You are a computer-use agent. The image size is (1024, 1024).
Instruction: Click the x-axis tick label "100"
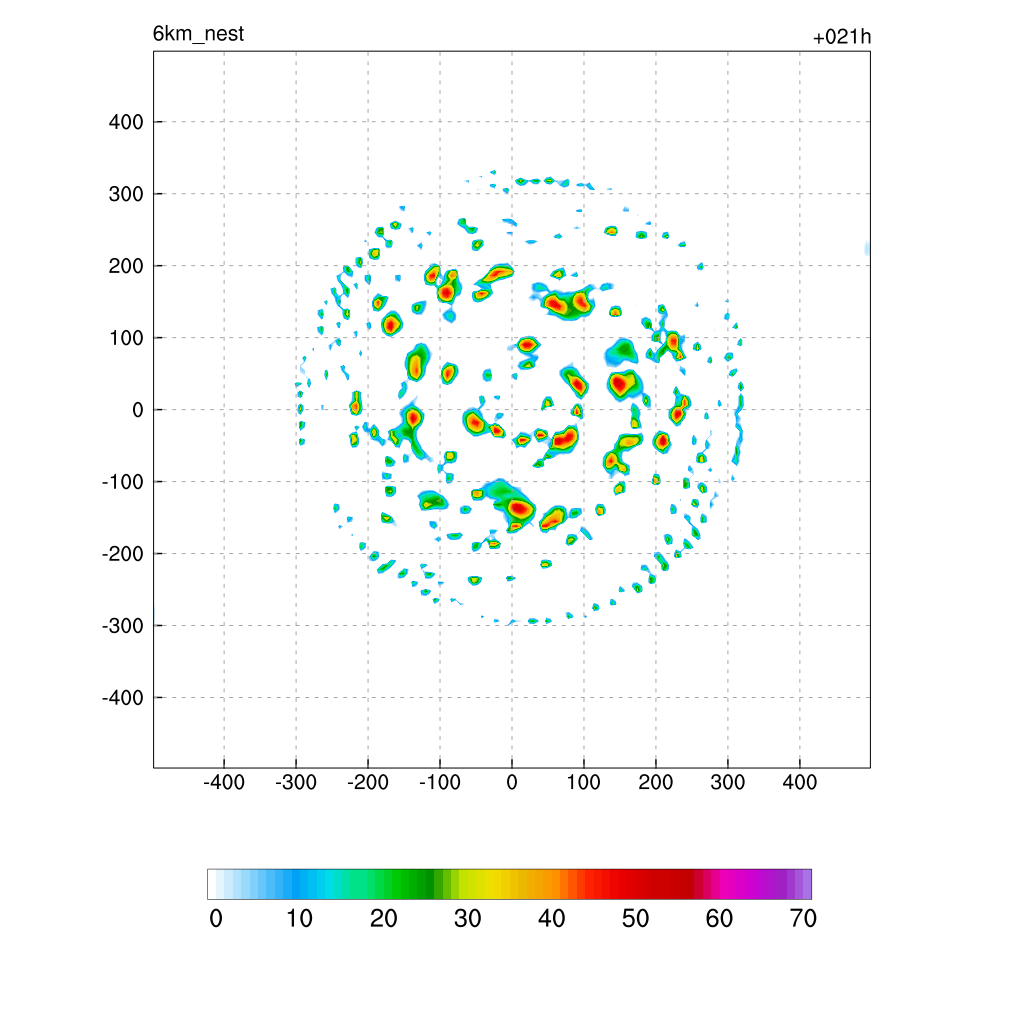click(583, 782)
